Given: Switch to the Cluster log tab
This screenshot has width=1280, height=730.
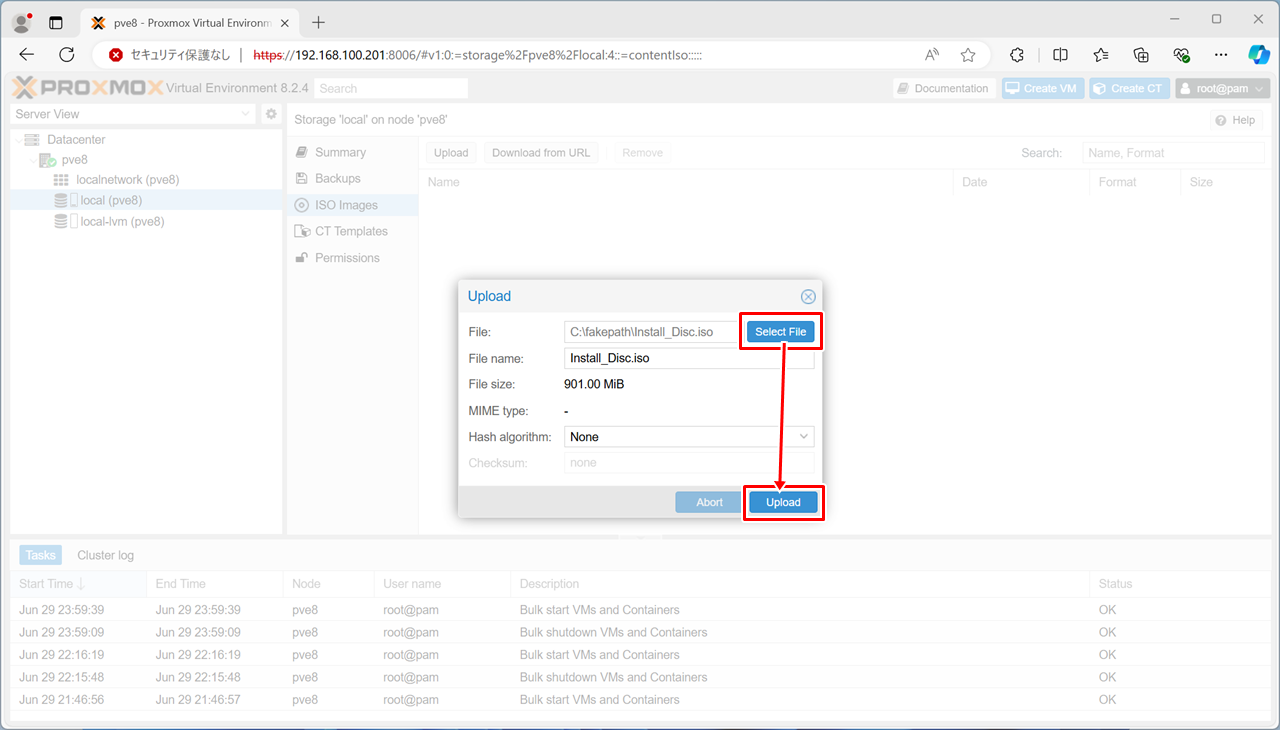Looking at the screenshot, I should tap(105, 555).
